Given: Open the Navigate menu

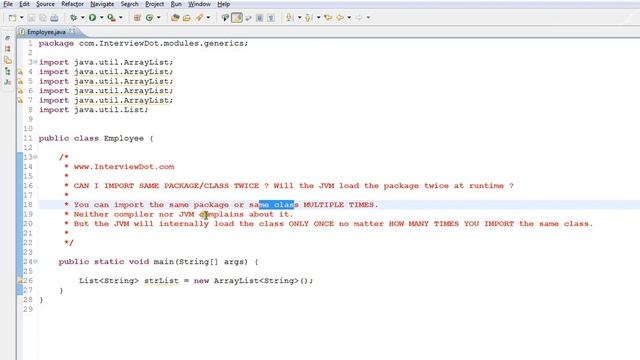Looking at the screenshot, I should point(102,4).
